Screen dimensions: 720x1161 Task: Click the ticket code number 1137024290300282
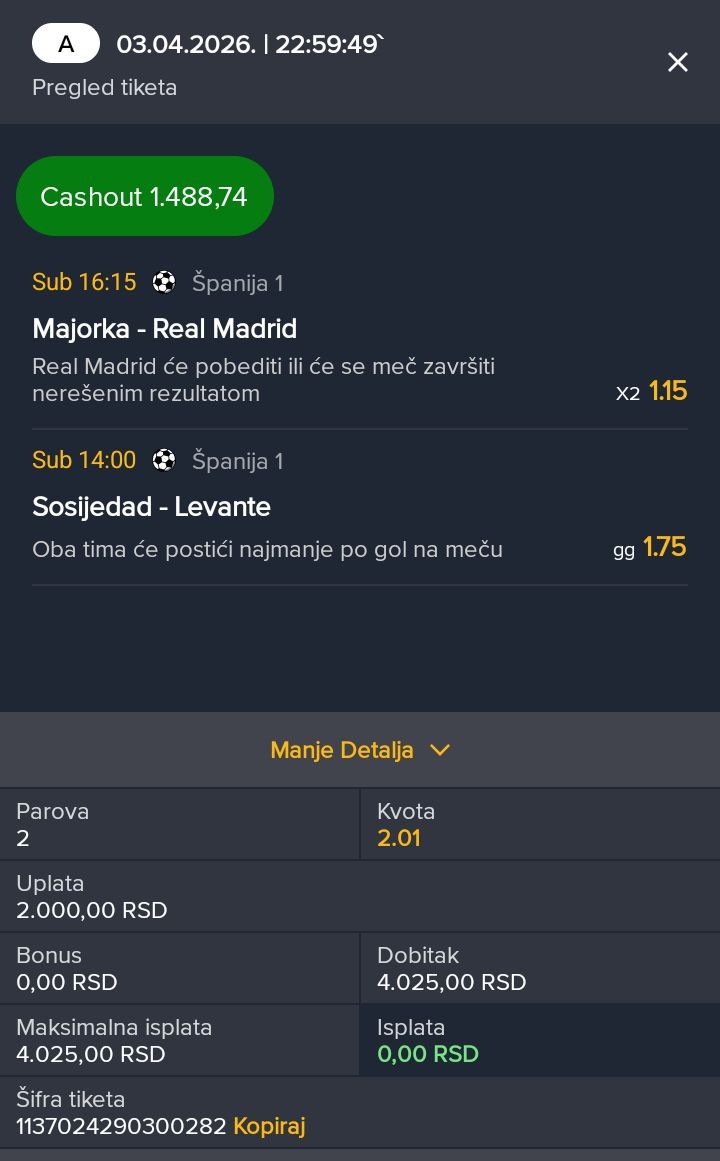pos(121,1126)
